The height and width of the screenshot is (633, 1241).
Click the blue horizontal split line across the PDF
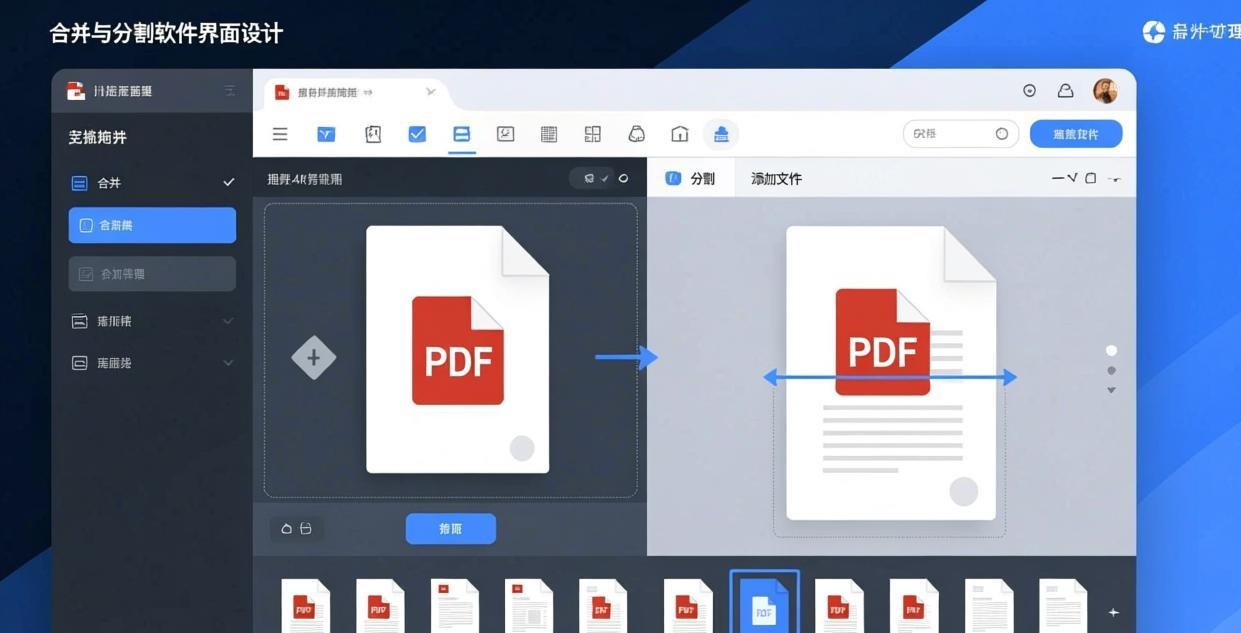(890, 377)
